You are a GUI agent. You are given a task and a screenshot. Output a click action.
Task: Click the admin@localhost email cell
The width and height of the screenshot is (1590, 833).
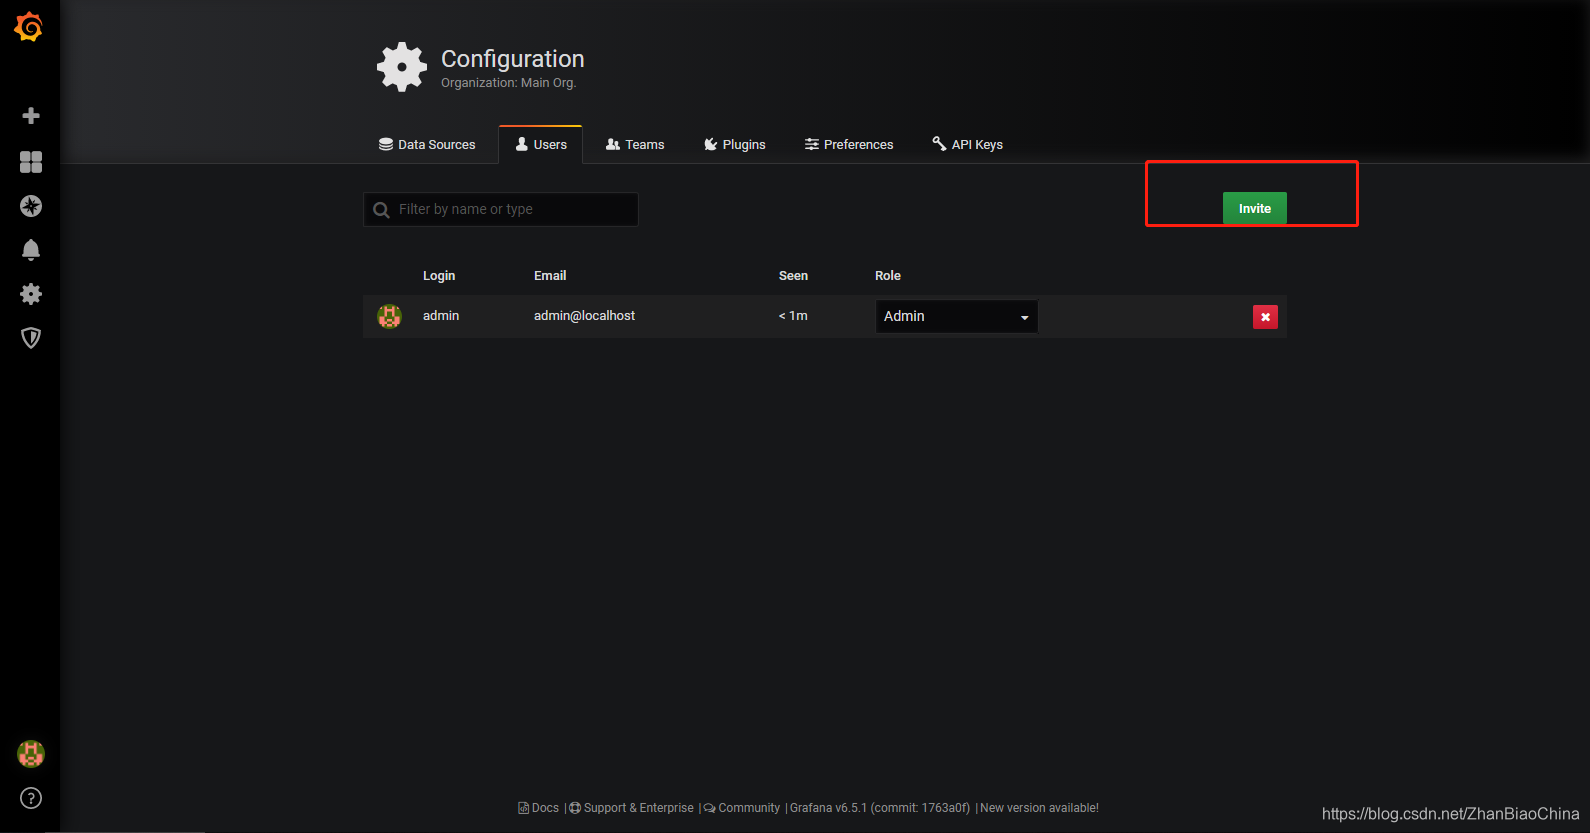[584, 316]
